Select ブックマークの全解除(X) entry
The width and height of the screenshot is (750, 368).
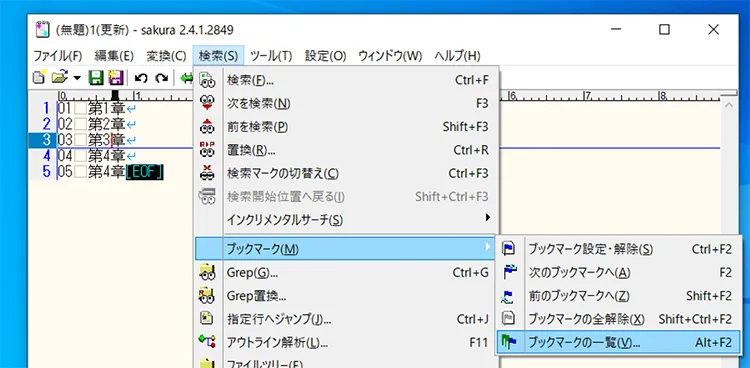(619, 319)
